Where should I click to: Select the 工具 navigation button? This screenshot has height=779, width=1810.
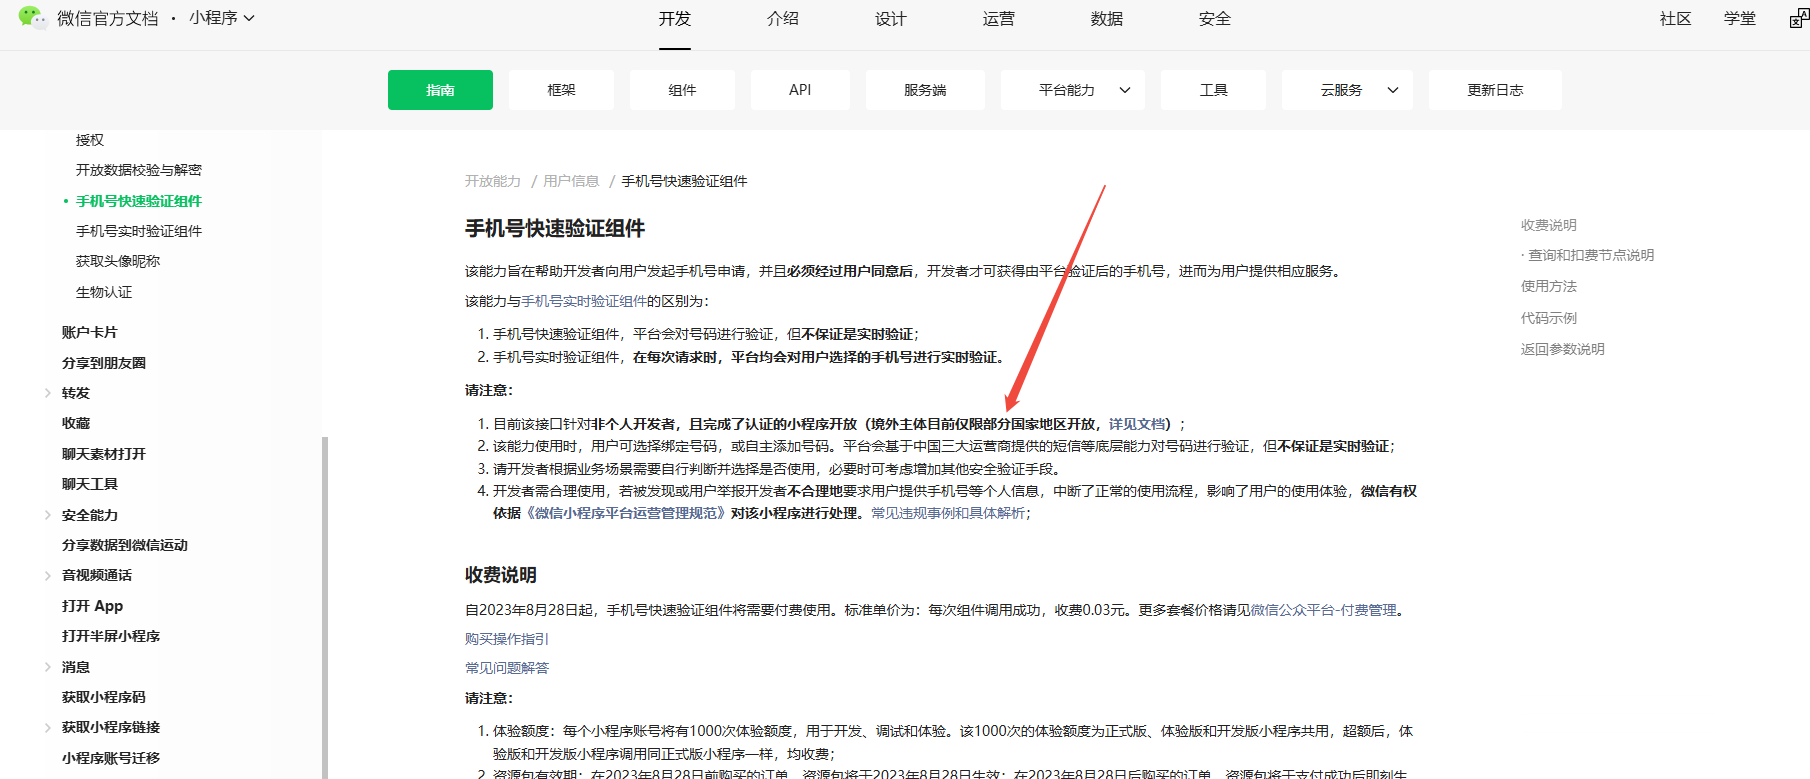click(x=1213, y=90)
